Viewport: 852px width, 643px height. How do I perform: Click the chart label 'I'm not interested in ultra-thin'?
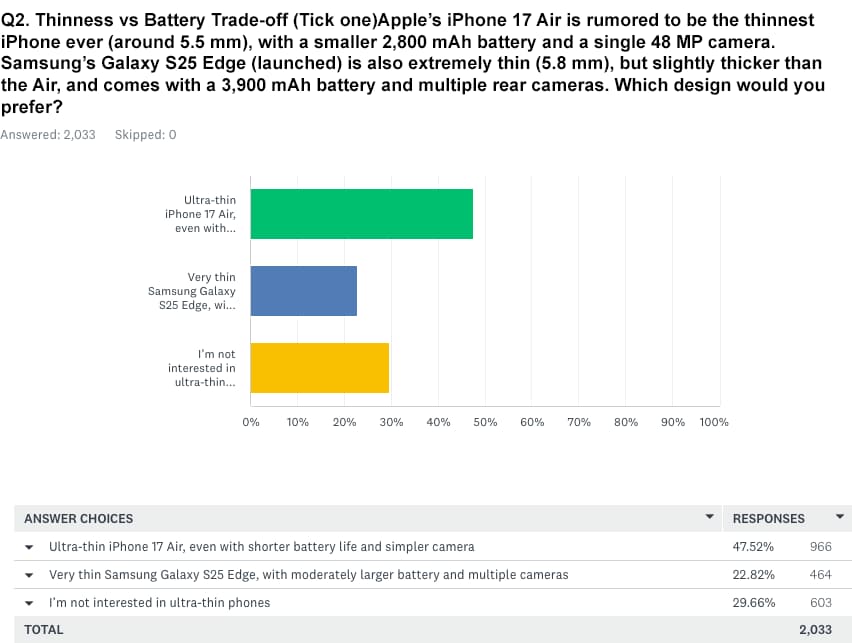point(201,368)
